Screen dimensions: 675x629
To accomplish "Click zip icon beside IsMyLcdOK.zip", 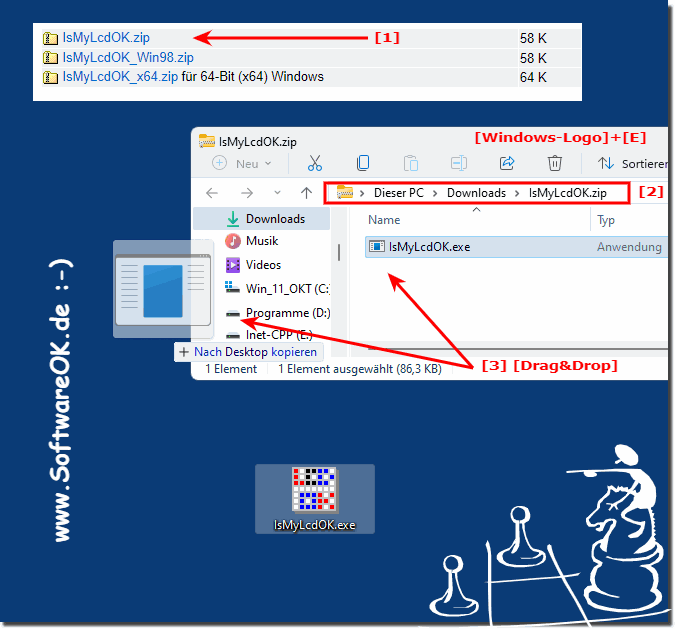I will click(x=50, y=38).
